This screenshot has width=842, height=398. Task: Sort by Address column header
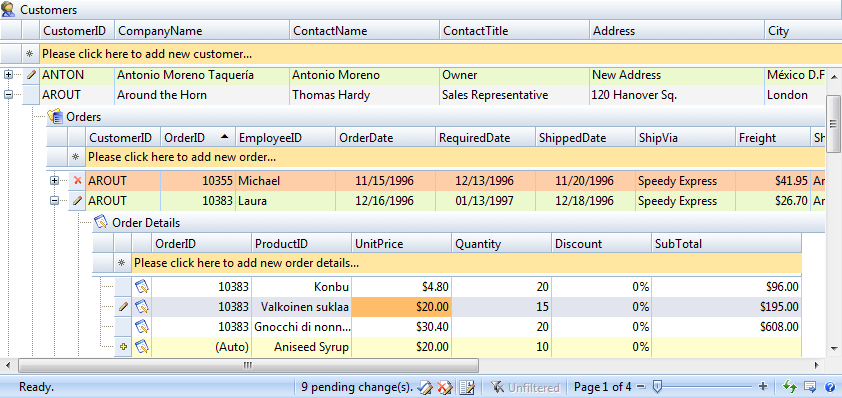coord(677,31)
